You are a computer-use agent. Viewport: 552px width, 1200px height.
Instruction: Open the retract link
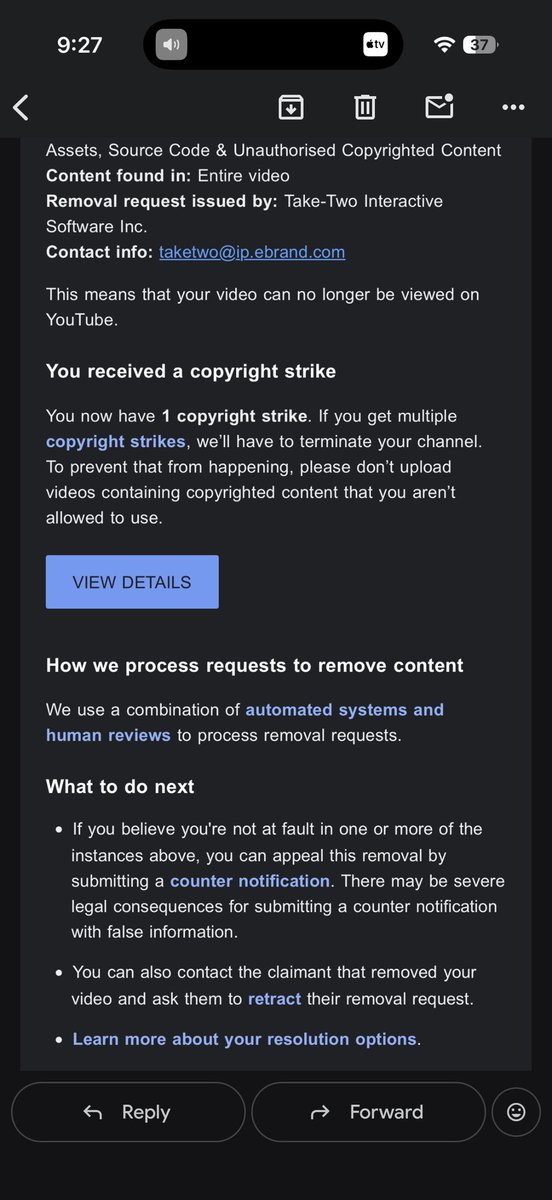coord(274,998)
